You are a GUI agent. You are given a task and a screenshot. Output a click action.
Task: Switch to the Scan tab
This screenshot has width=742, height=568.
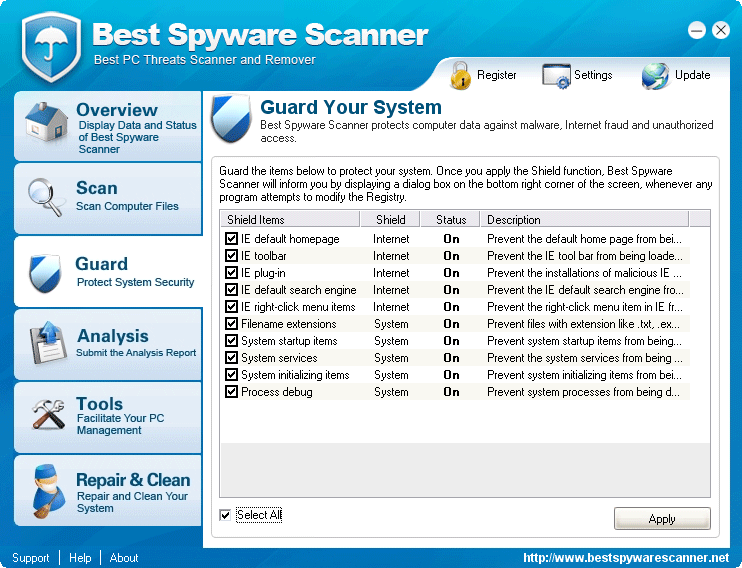pyautogui.click(x=108, y=199)
